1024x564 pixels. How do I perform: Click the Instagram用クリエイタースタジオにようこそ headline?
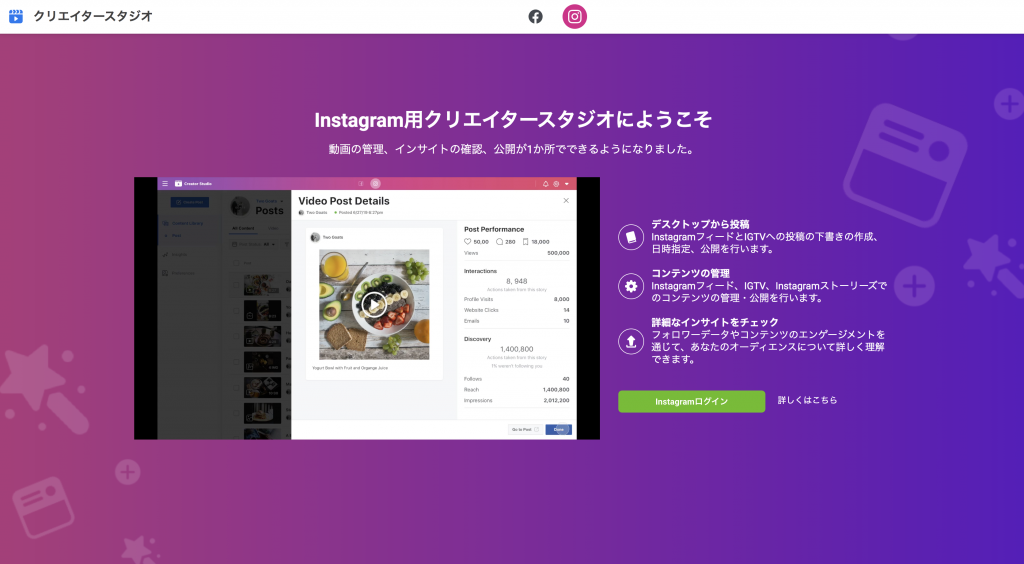point(513,119)
